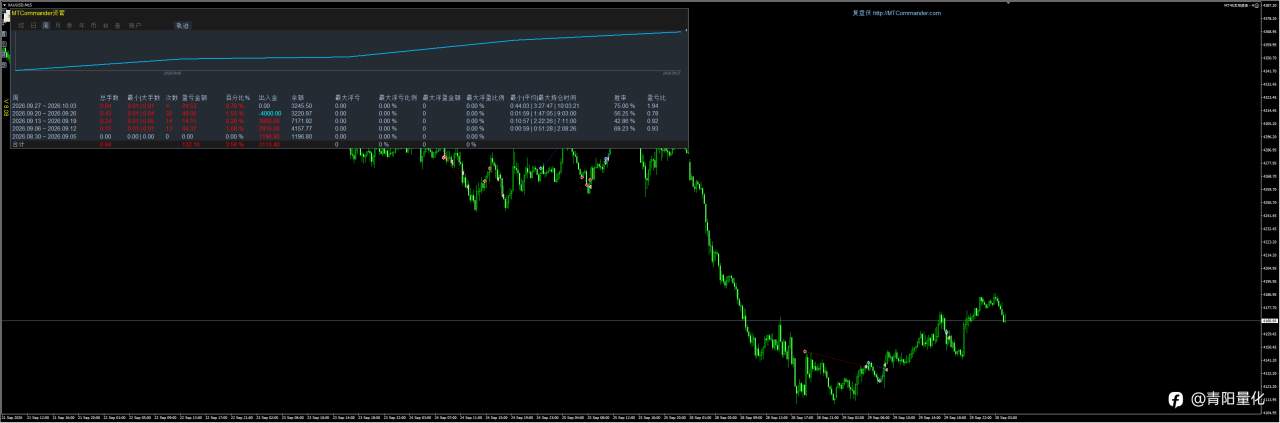Click the balance value 4157.77
The height and width of the screenshot is (423, 1280).
(302, 128)
